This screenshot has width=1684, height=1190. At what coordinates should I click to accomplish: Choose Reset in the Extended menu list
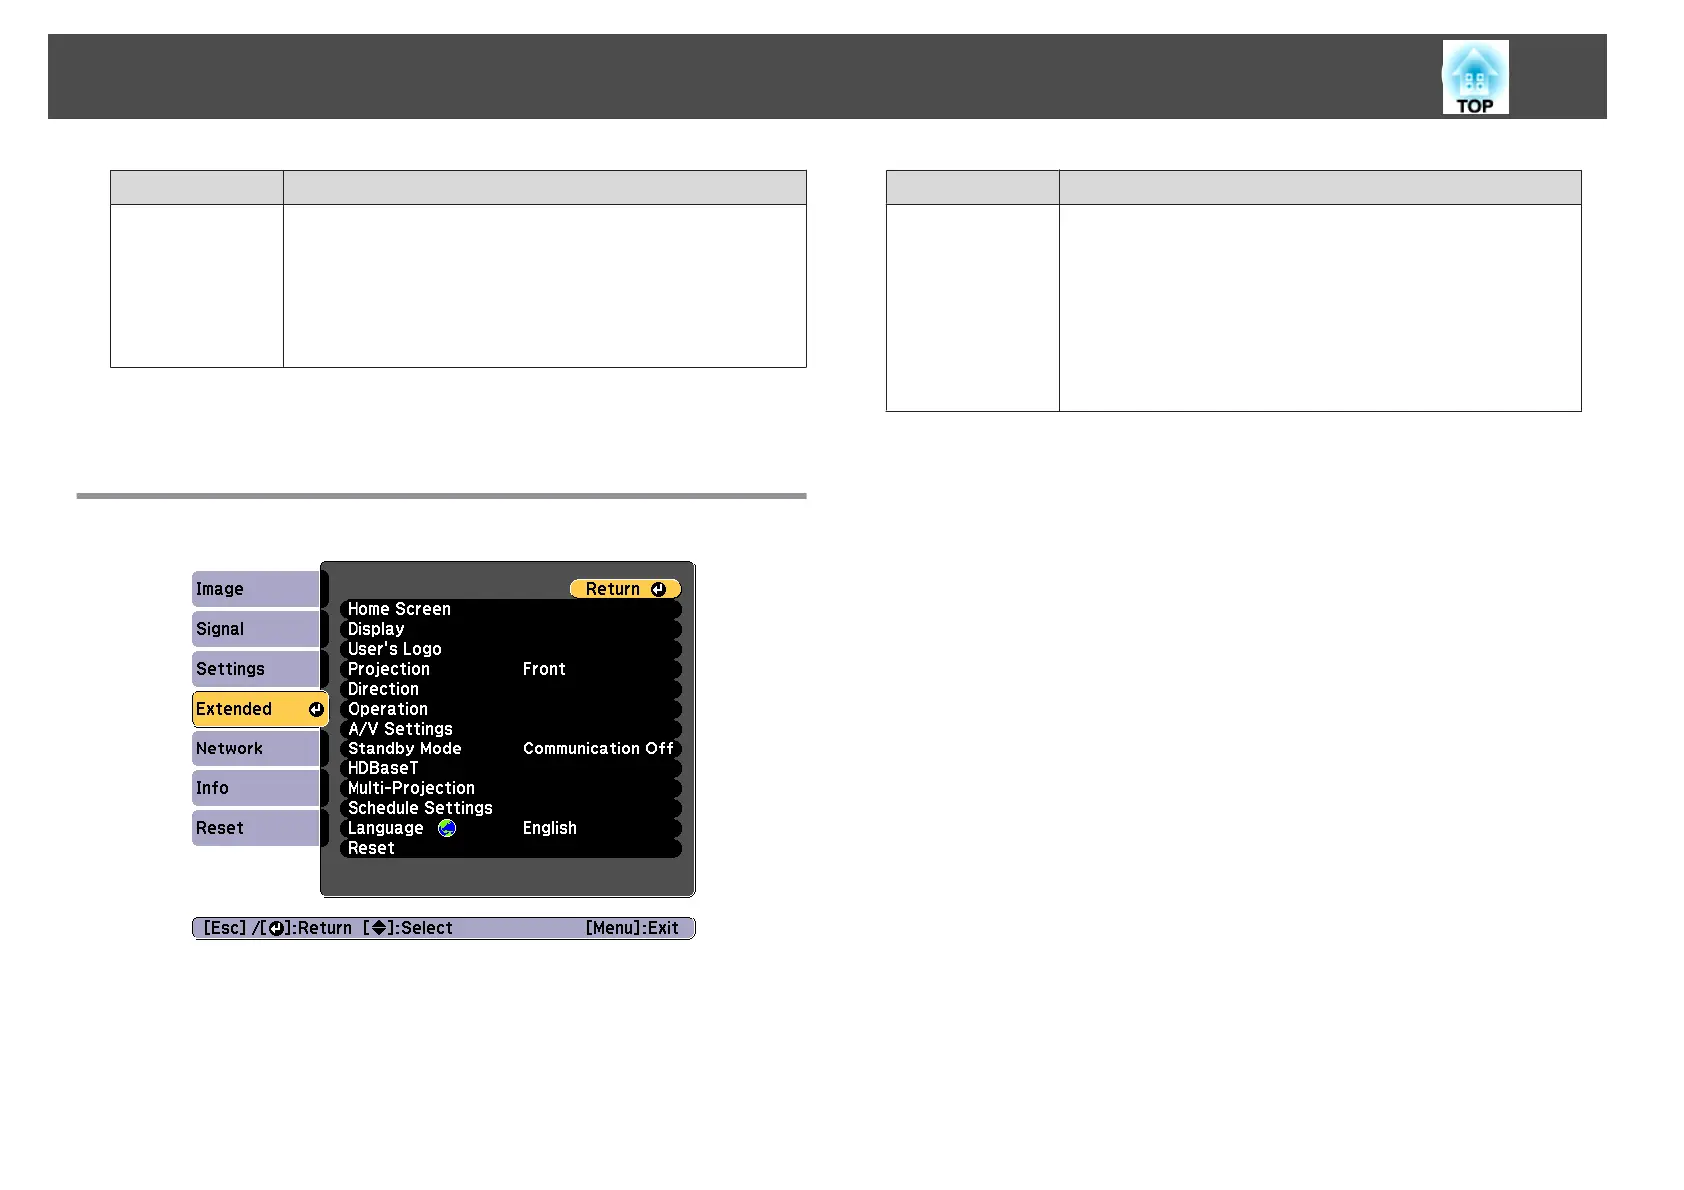point(511,848)
